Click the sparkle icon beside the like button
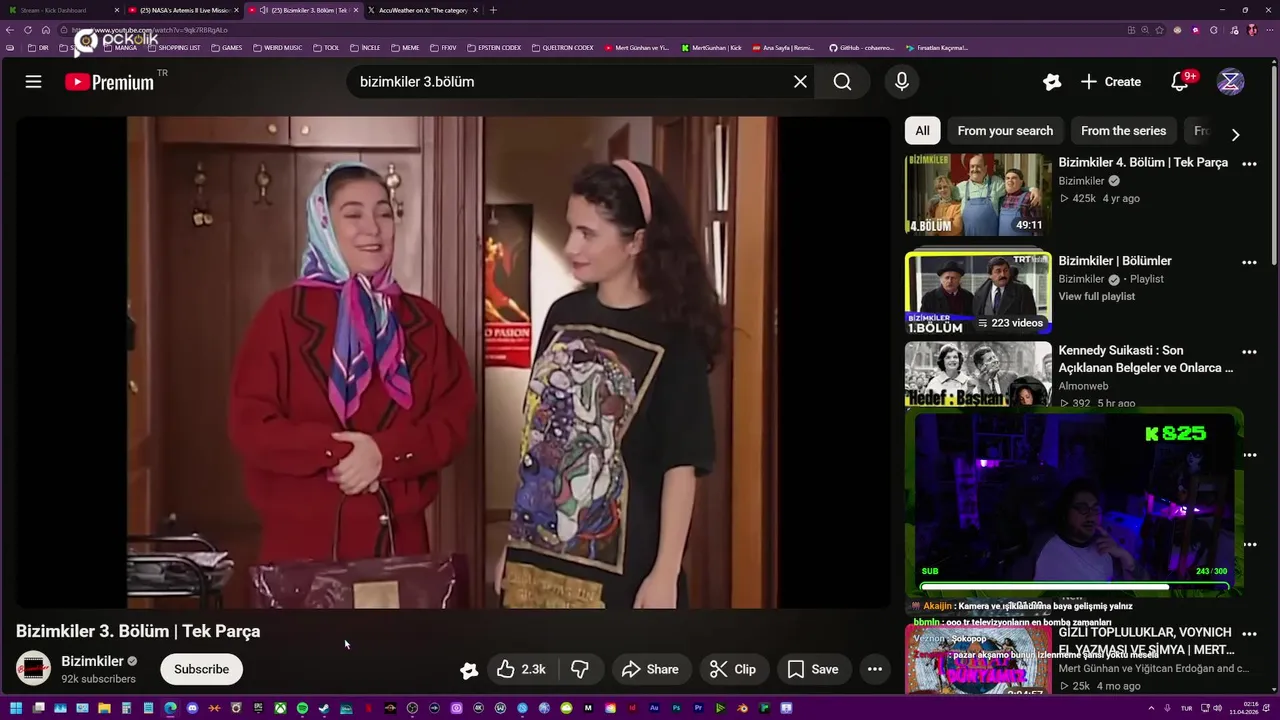Screen dimensions: 1280x720 click(468, 670)
